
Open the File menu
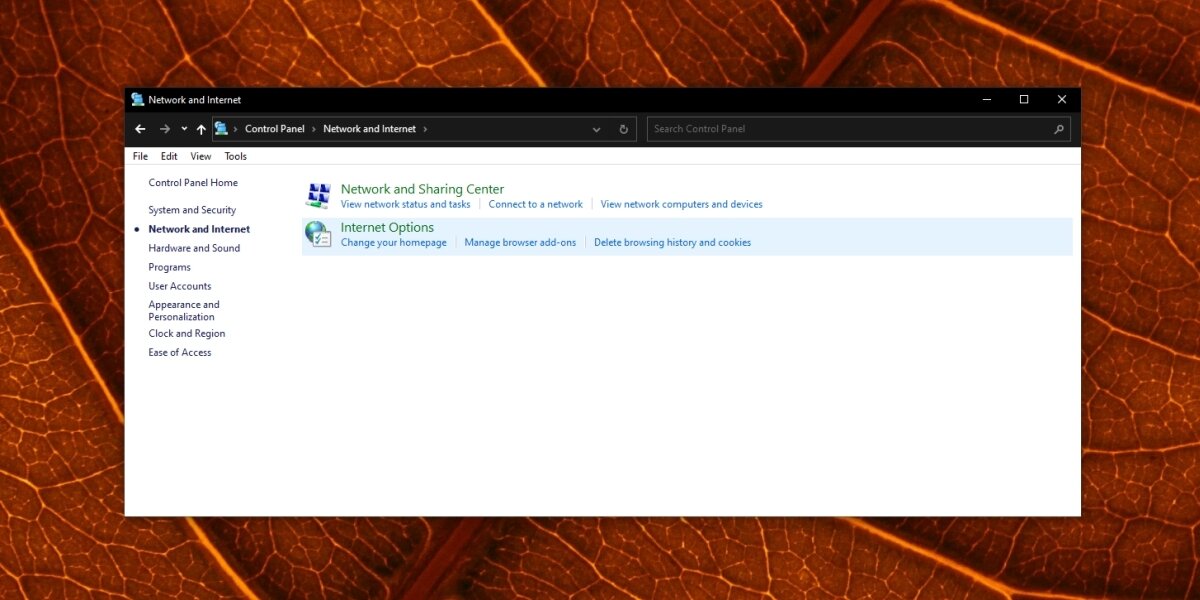coord(140,156)
